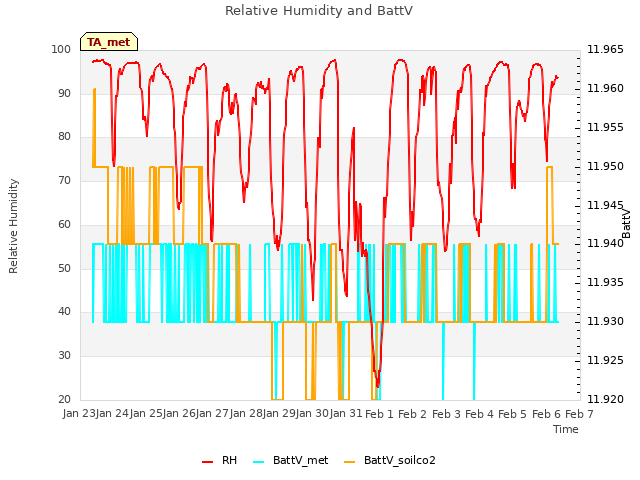Click the 70 value on humidity axis
The image size is (640, 480).
(x=64, y=180)
